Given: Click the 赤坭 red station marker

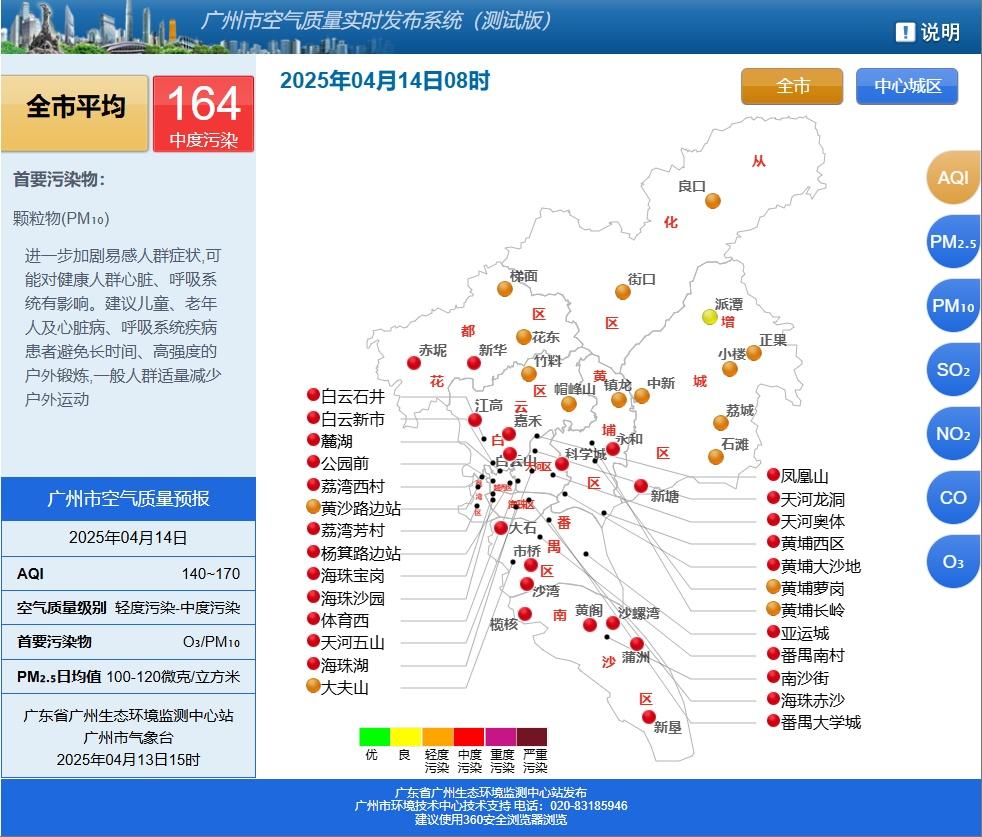Looking at the screenshot, I should click(x=414, y=363).
